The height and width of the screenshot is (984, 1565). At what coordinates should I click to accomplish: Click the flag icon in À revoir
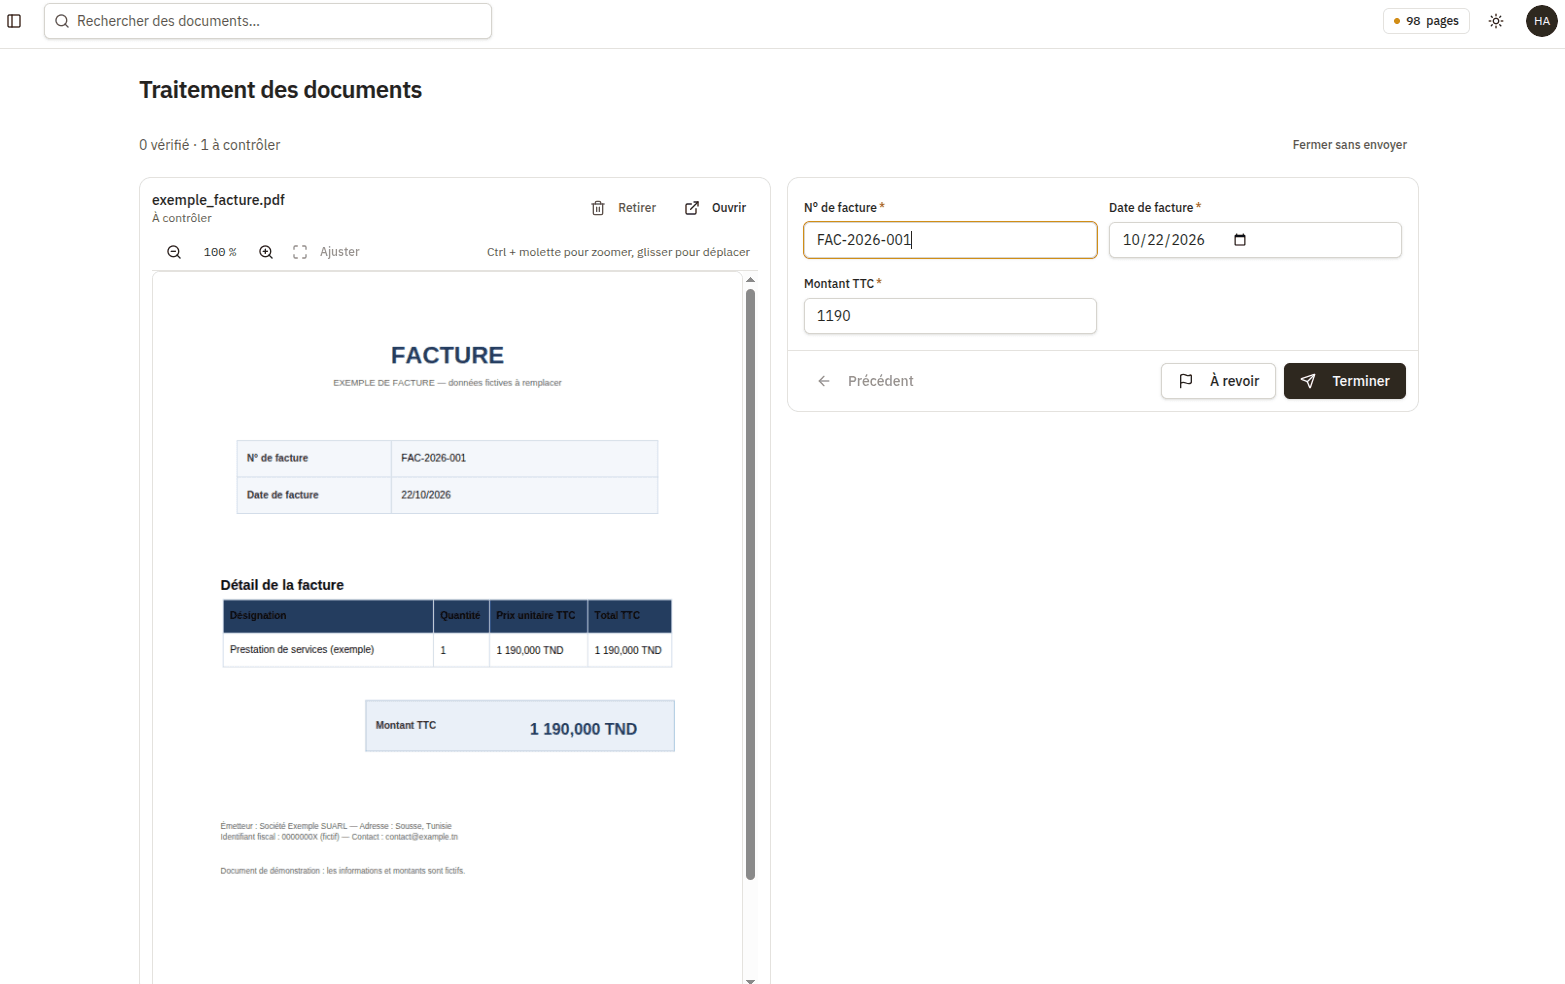click(x=1186, y=381)
